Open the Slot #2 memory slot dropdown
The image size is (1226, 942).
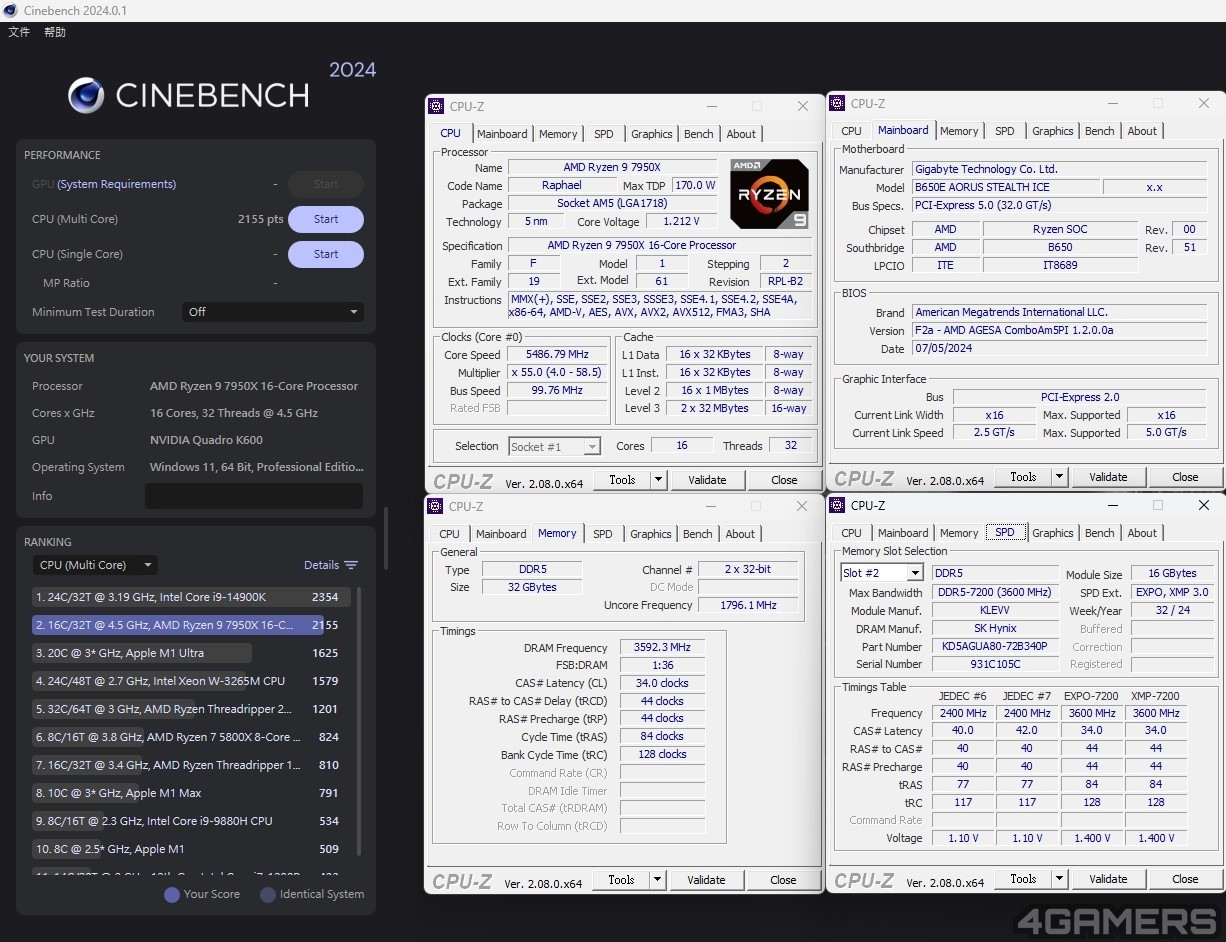point(882,573)
